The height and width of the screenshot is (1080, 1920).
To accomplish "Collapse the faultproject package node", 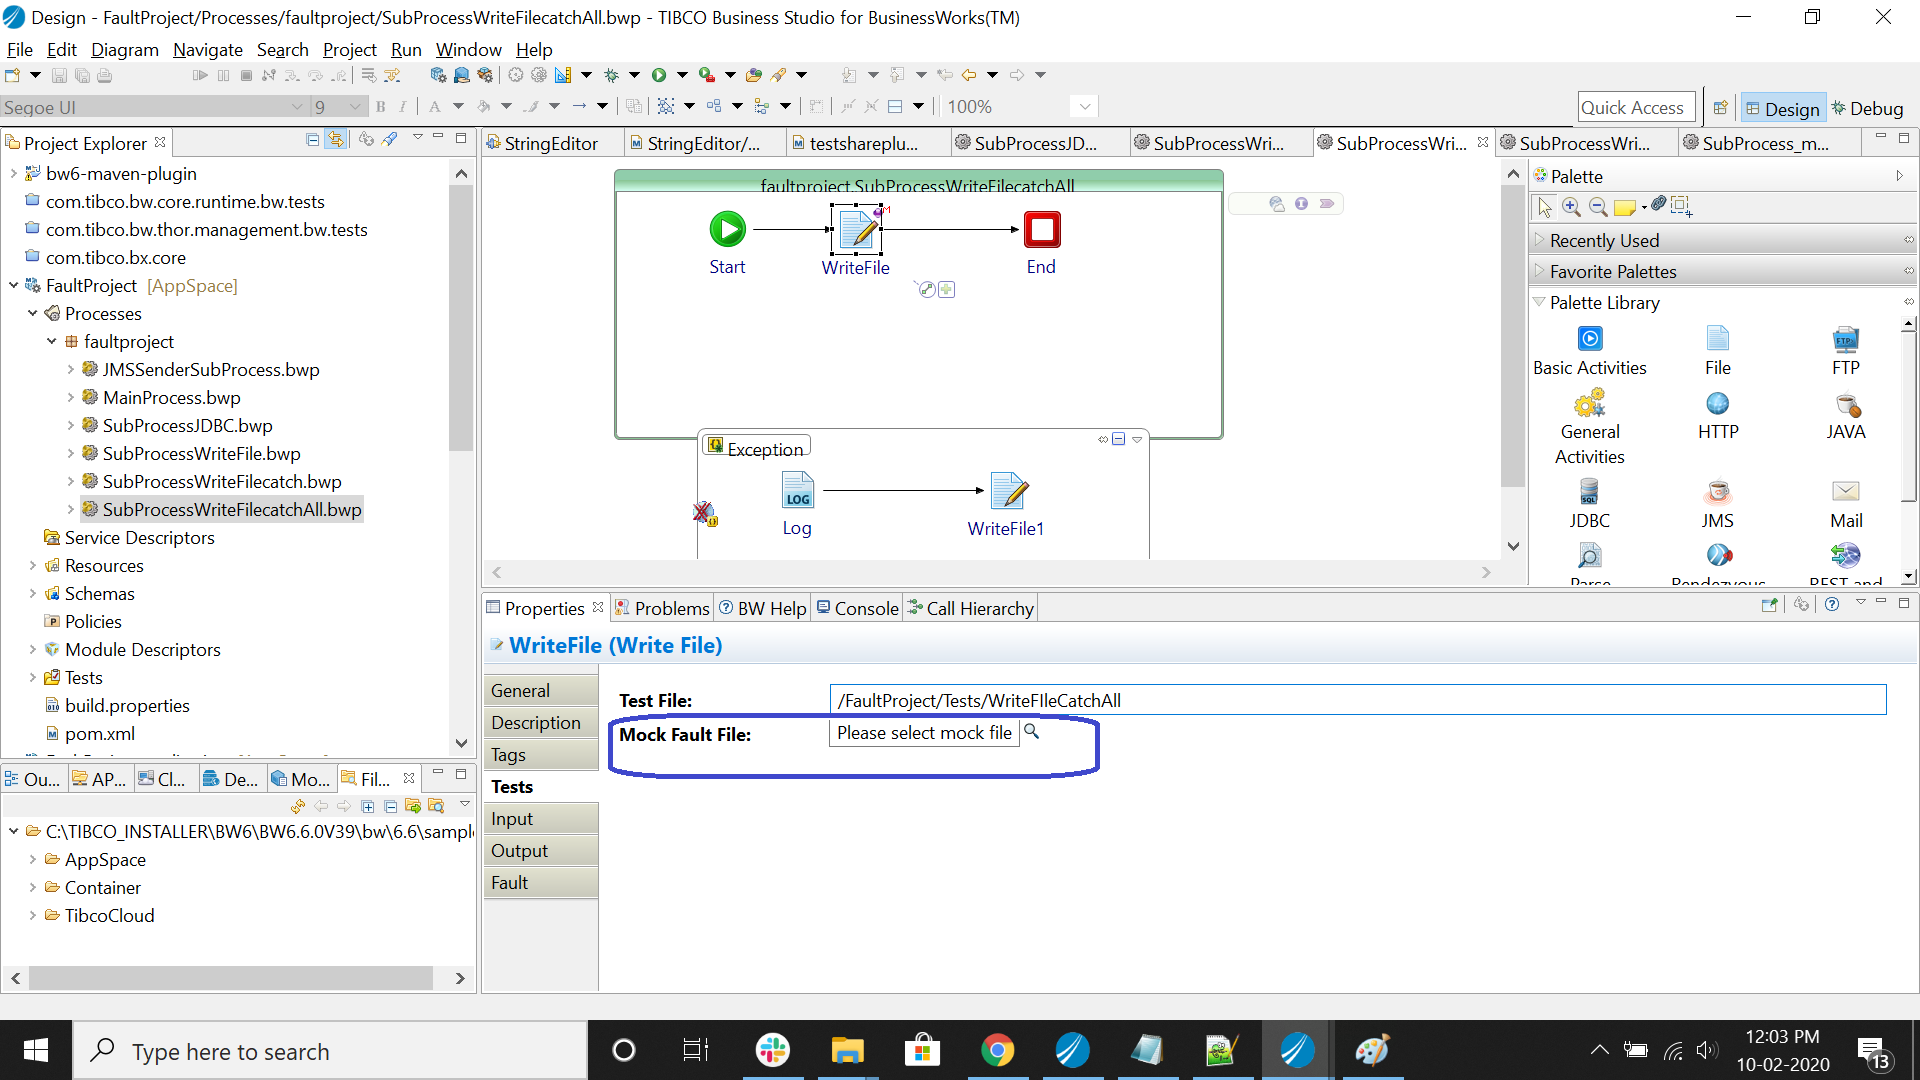I will click(x=52, y=342).
